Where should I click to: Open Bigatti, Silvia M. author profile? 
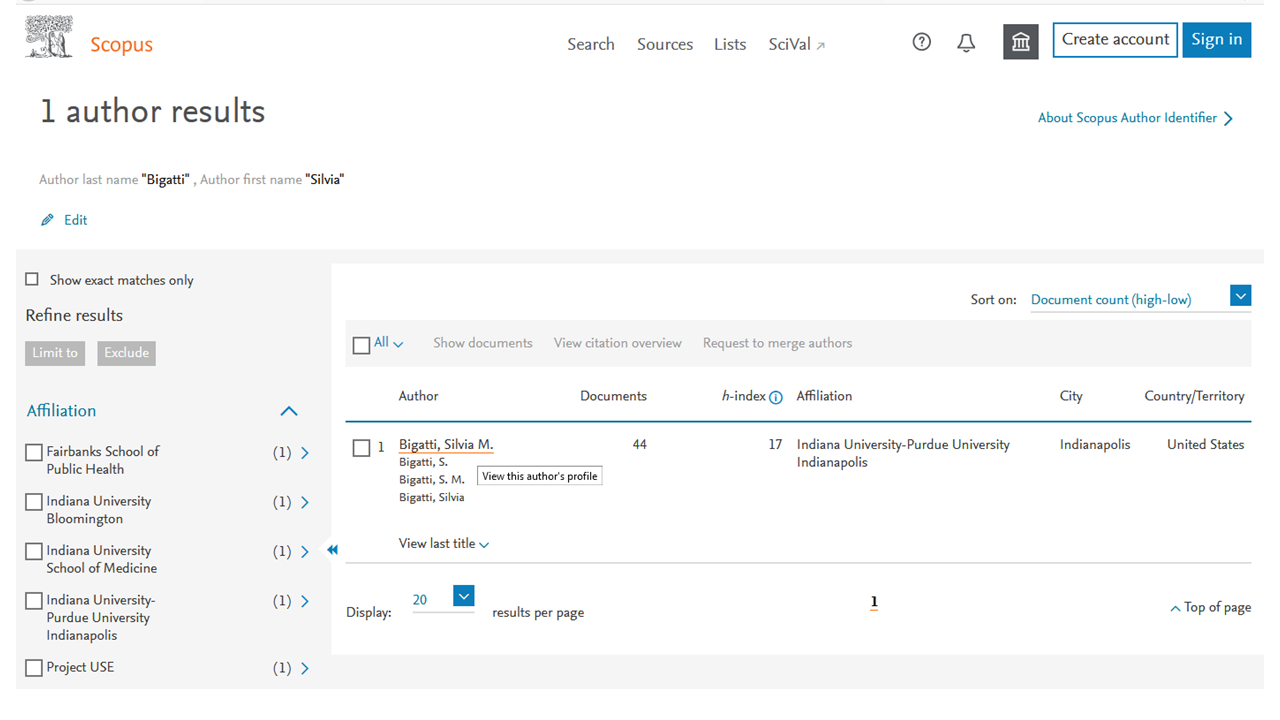[x=446, y=444]
